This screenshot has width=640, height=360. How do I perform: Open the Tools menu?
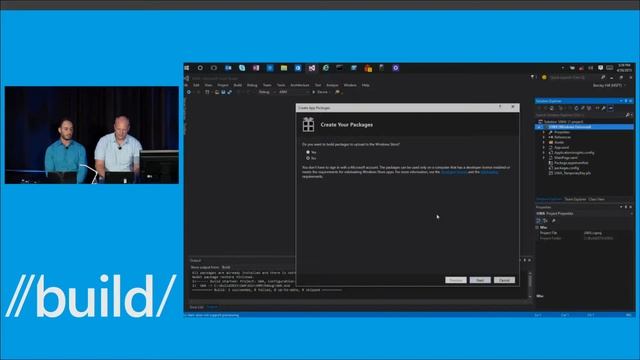click(281, 85)
